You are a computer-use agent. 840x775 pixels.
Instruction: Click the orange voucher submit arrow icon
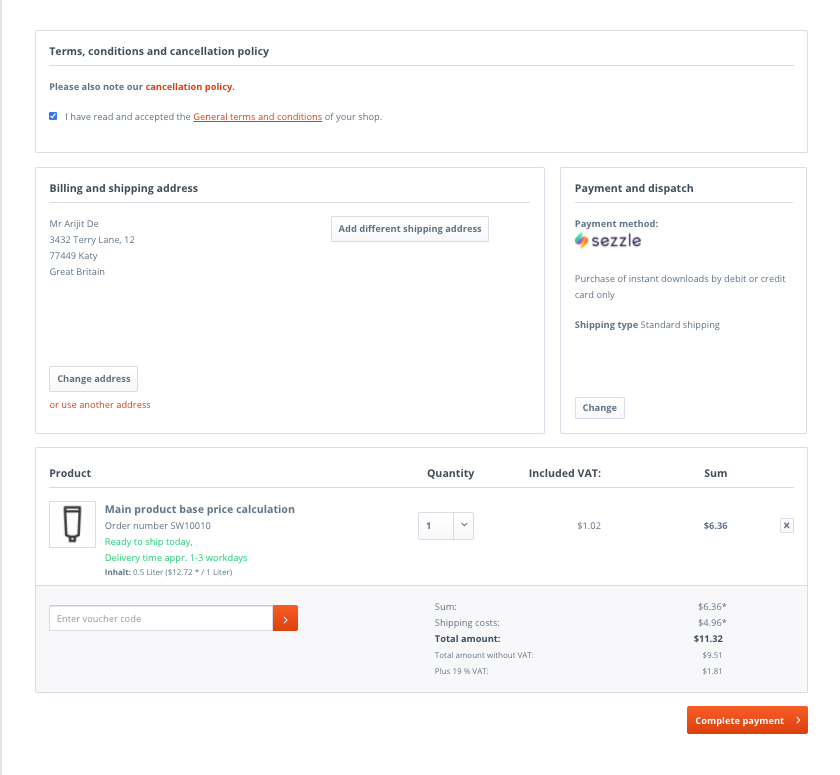tap(285, 618)
